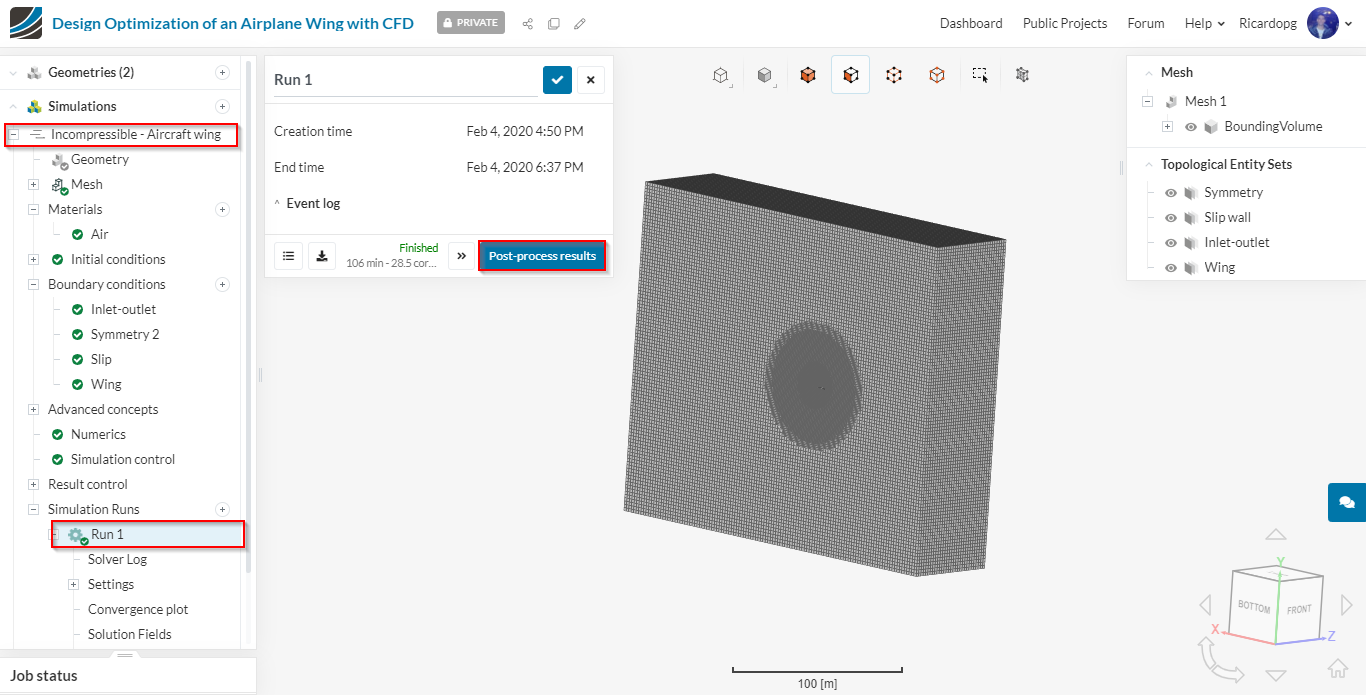Click the BOTTOM face of orientation cube

pyautogui.click(x=1254, y=606)
